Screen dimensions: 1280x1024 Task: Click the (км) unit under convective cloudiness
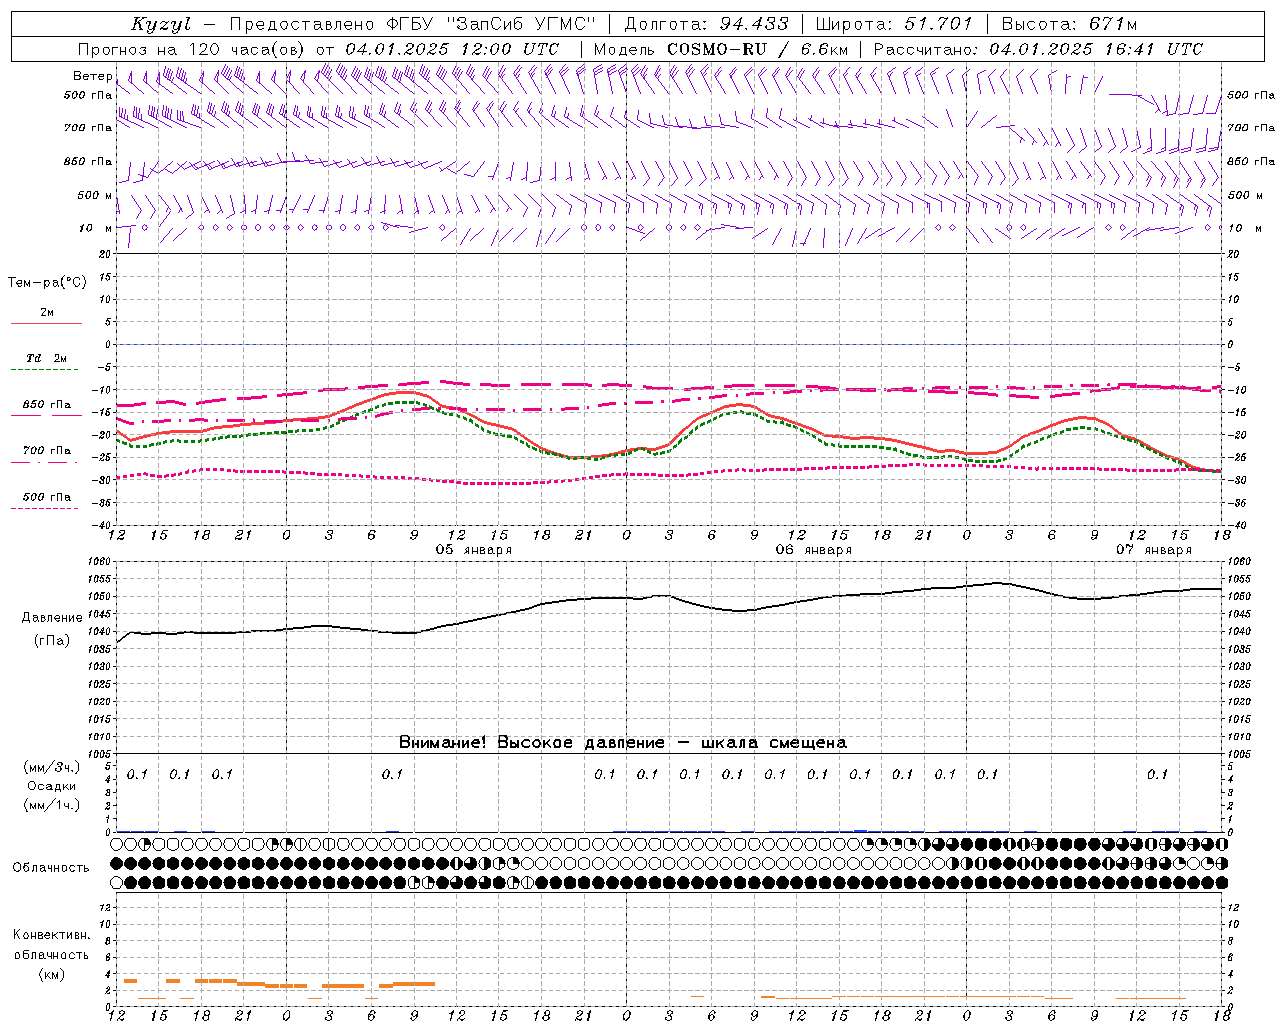tap(52, 974)
